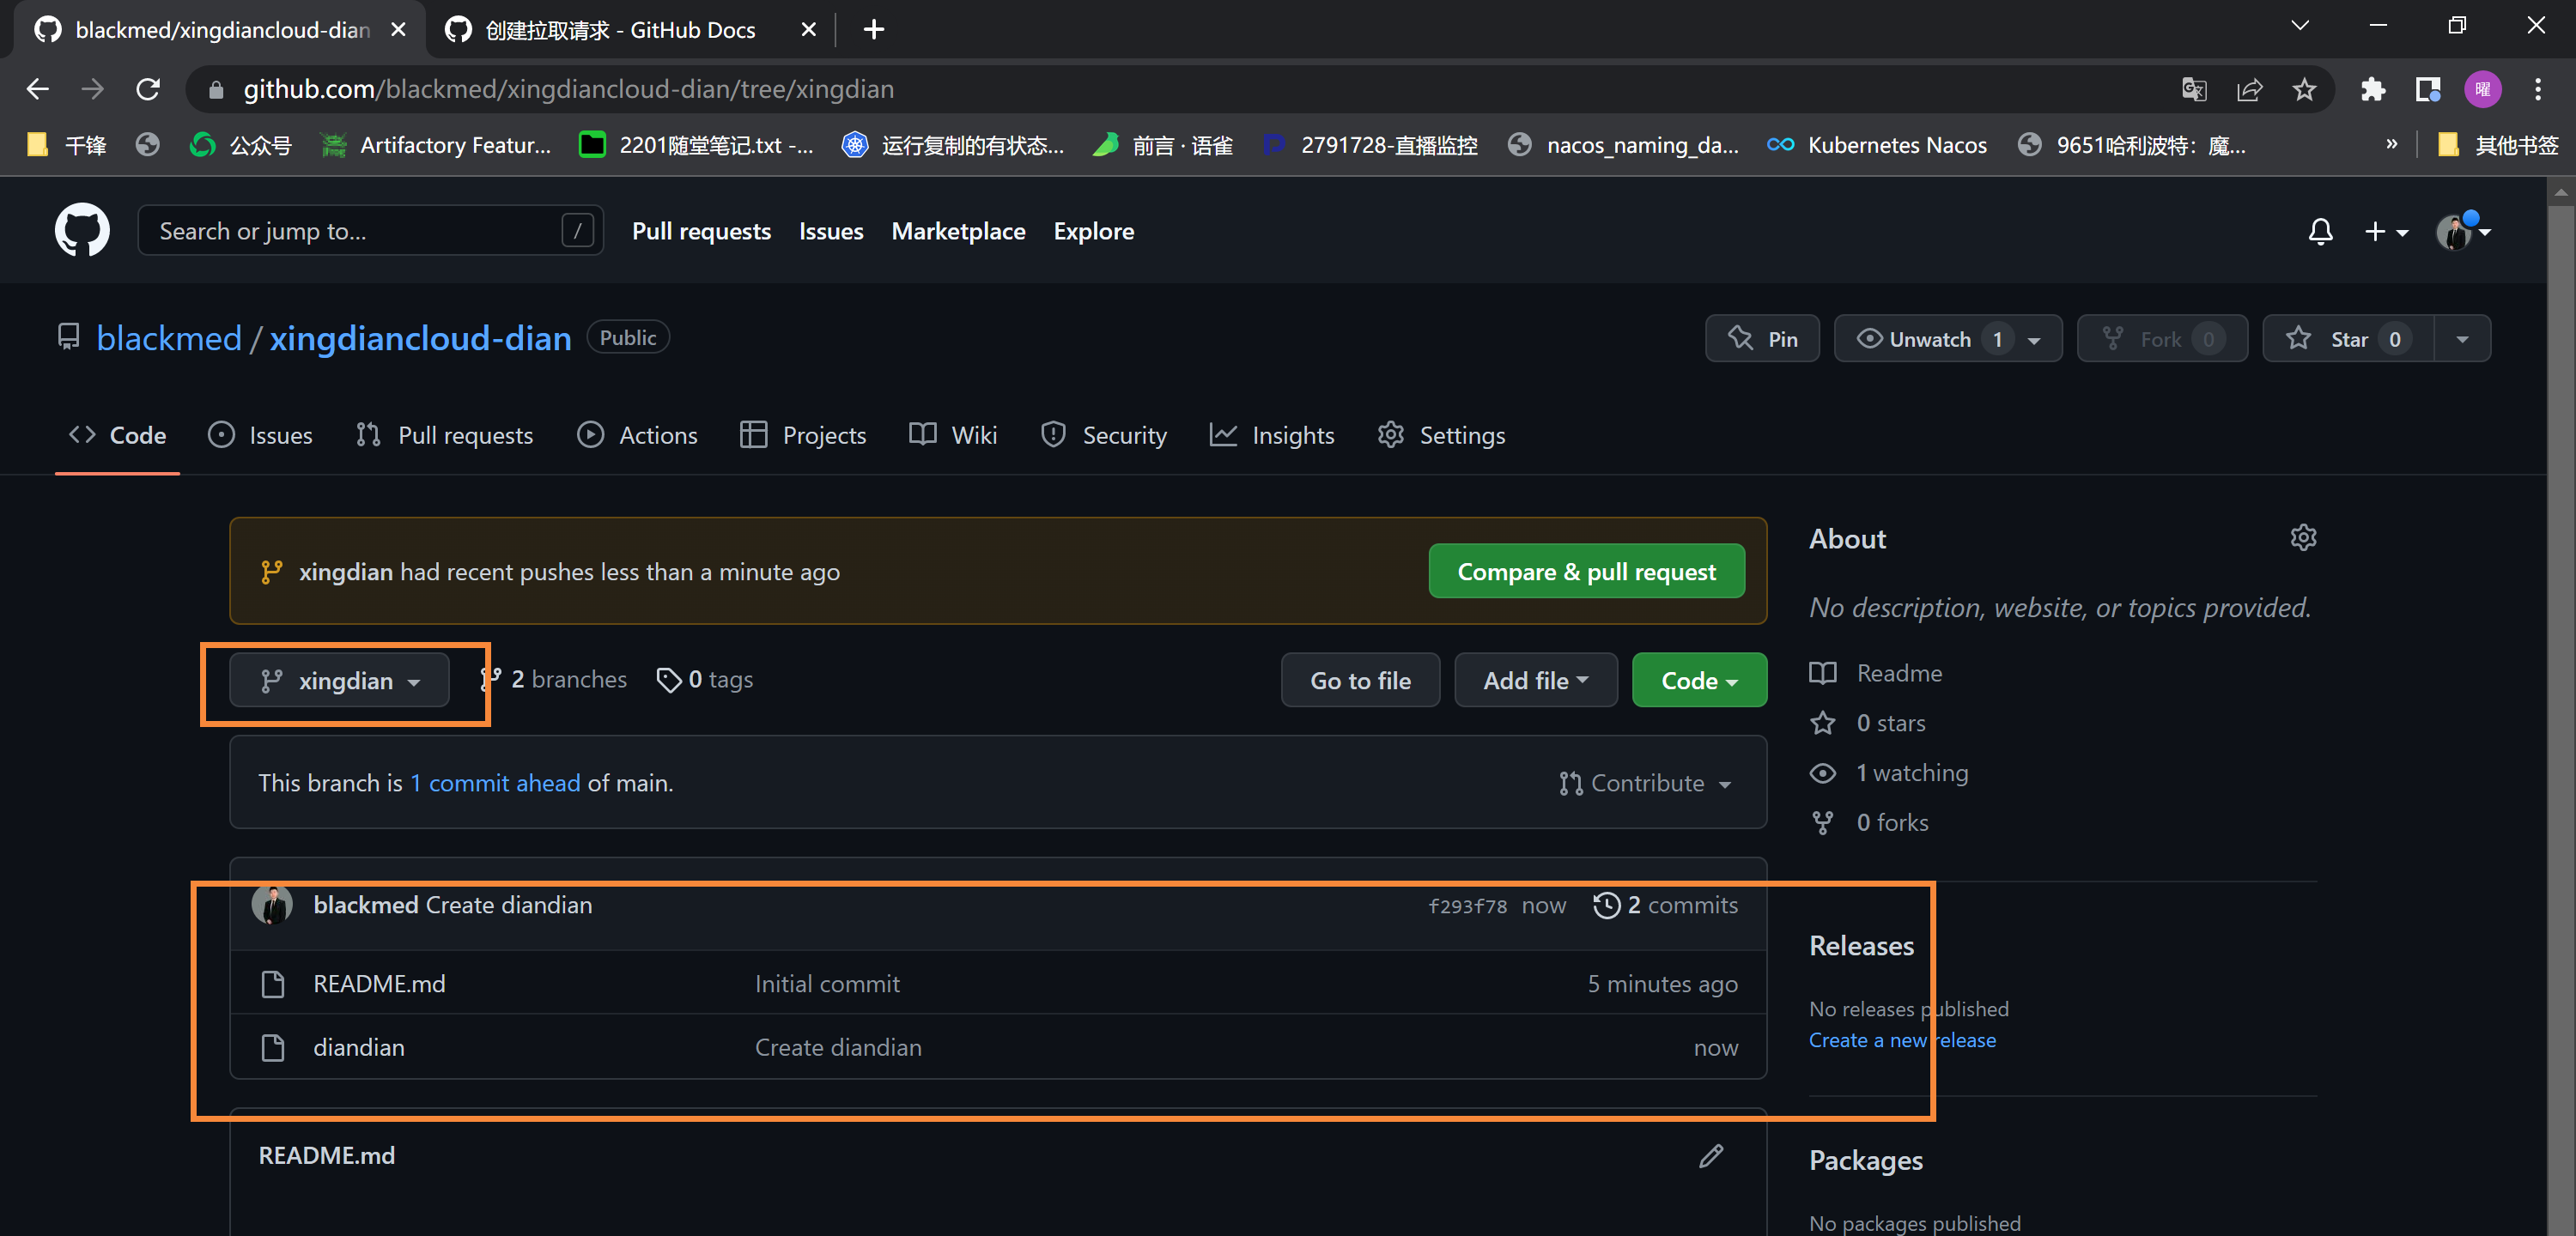Expand the xingdian branch selector
The height and width of the screenshot is (1236, 2576).
339,681
